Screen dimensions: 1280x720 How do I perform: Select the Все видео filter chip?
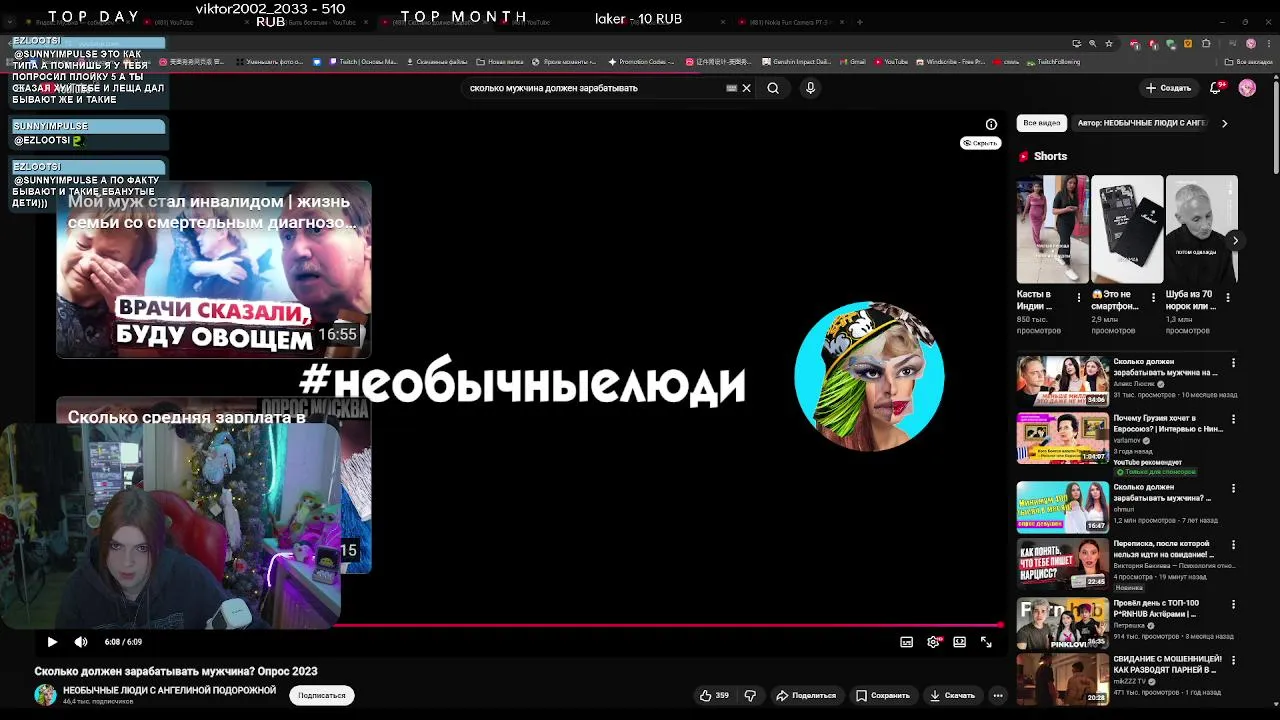[x=1042, y=123]
